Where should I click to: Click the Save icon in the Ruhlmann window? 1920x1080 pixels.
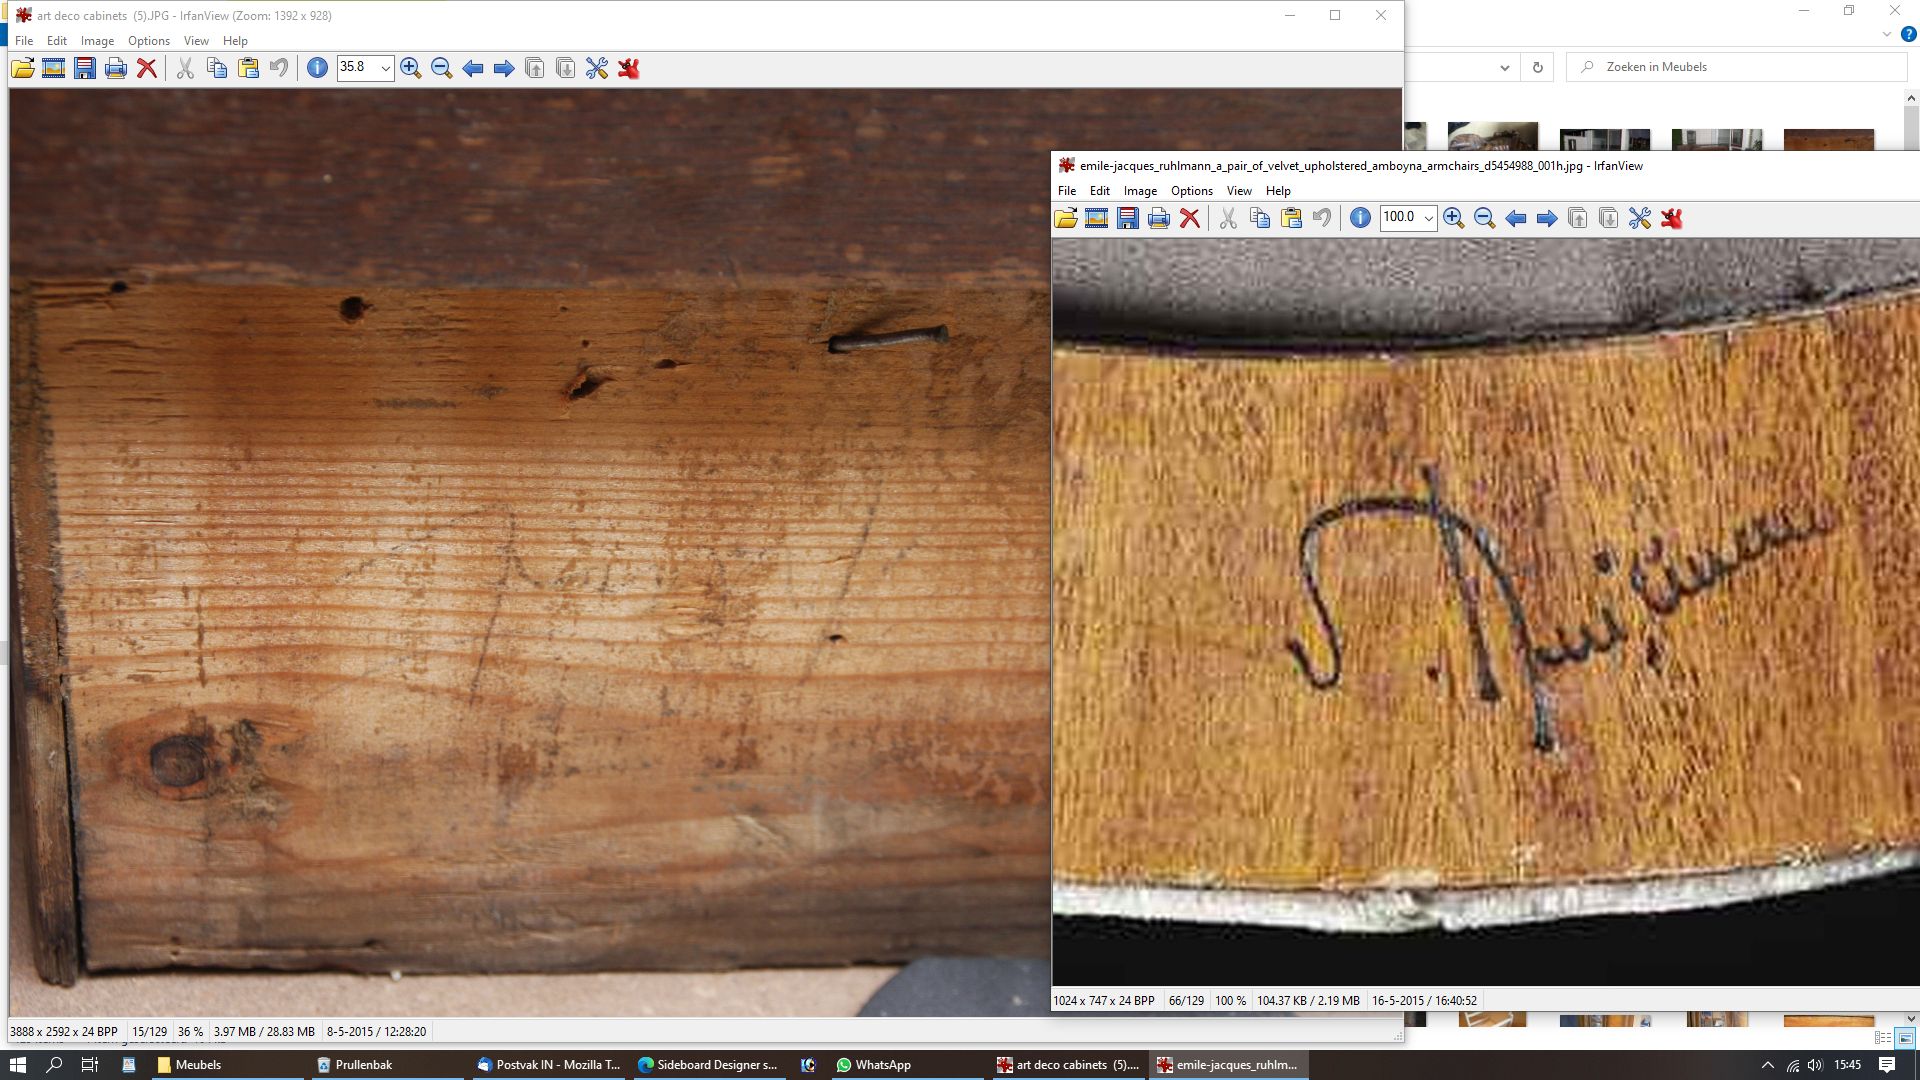pos(1127,218)
